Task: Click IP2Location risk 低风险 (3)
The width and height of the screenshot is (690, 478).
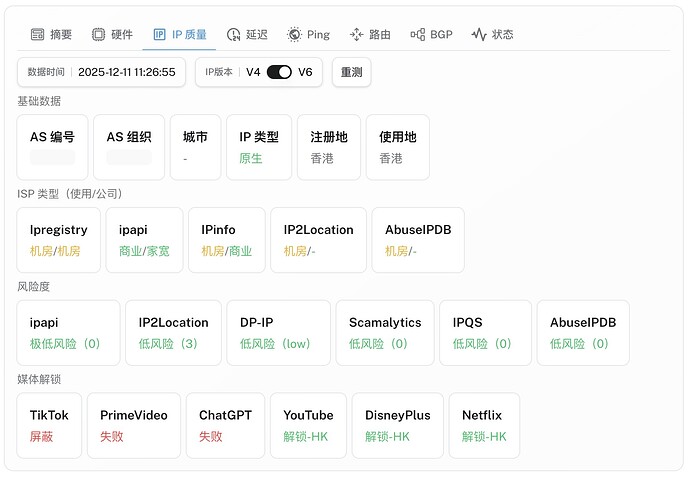Action: [x=168, y=344]
